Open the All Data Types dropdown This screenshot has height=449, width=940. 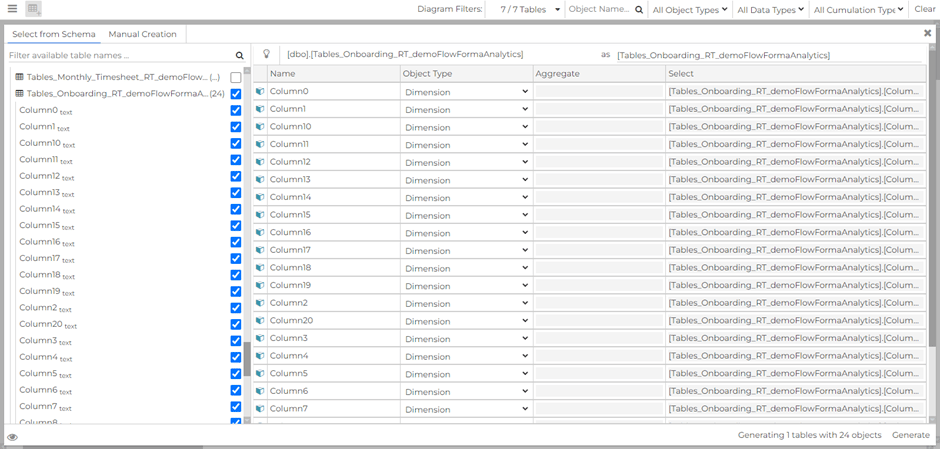(770, 10)
